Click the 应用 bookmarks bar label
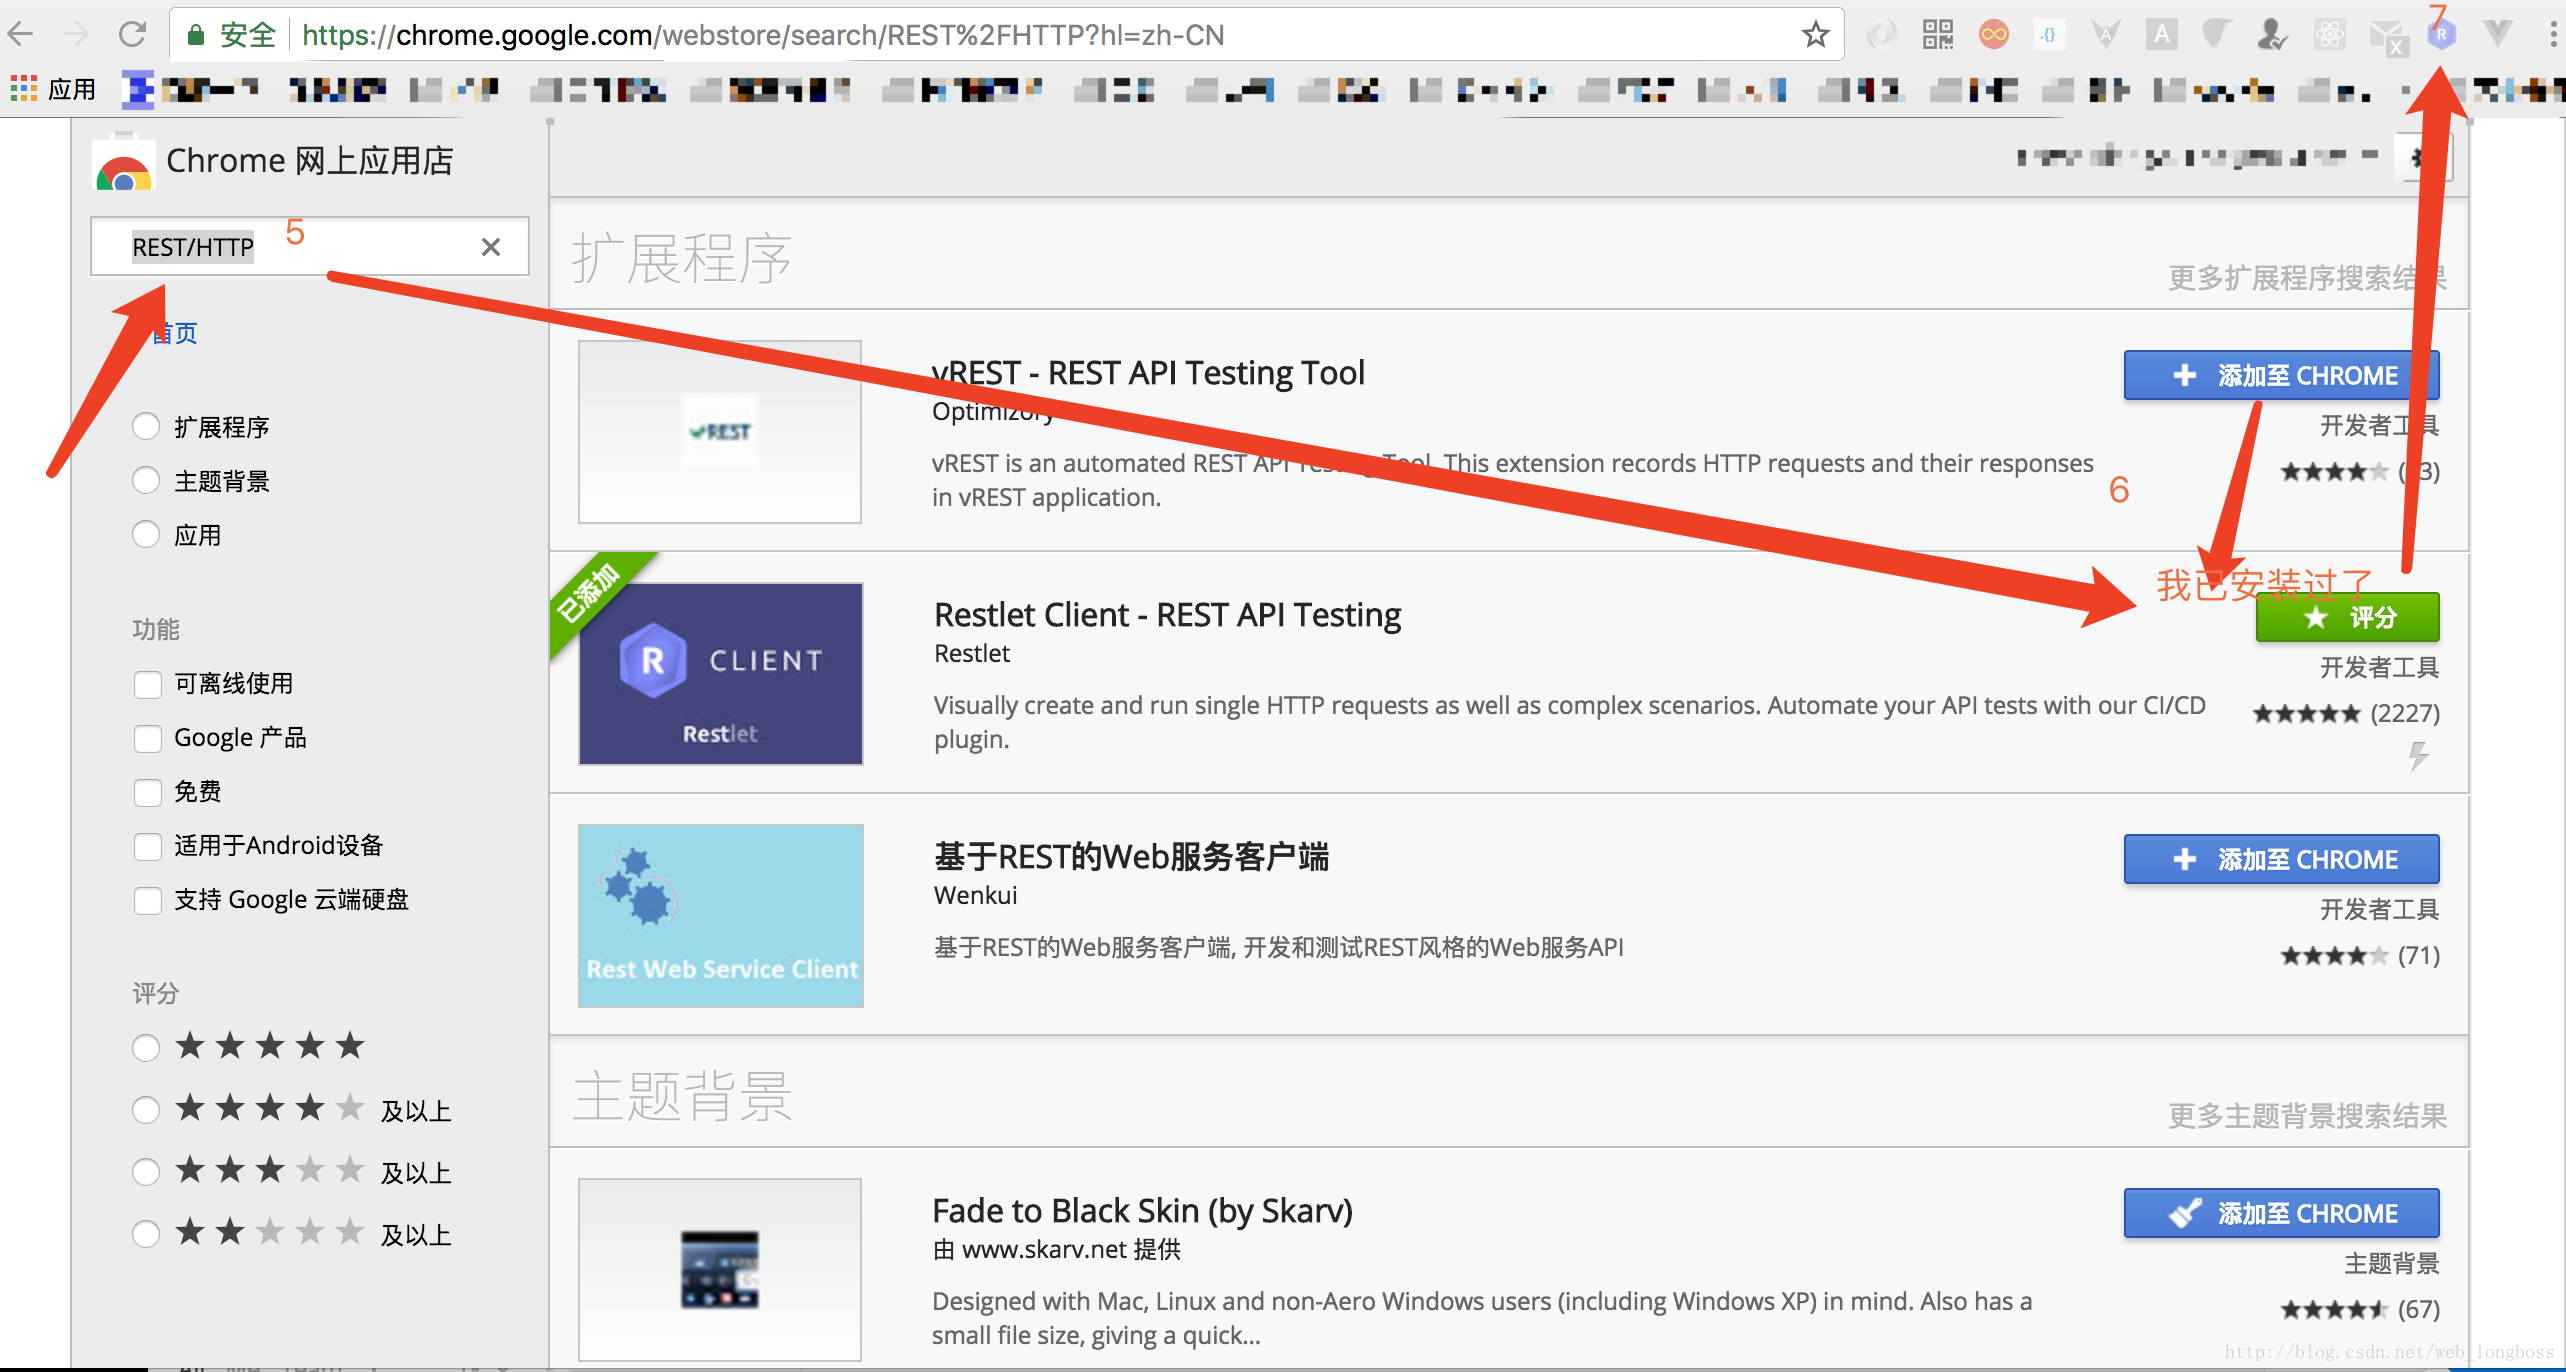 (x=72, y=90)
